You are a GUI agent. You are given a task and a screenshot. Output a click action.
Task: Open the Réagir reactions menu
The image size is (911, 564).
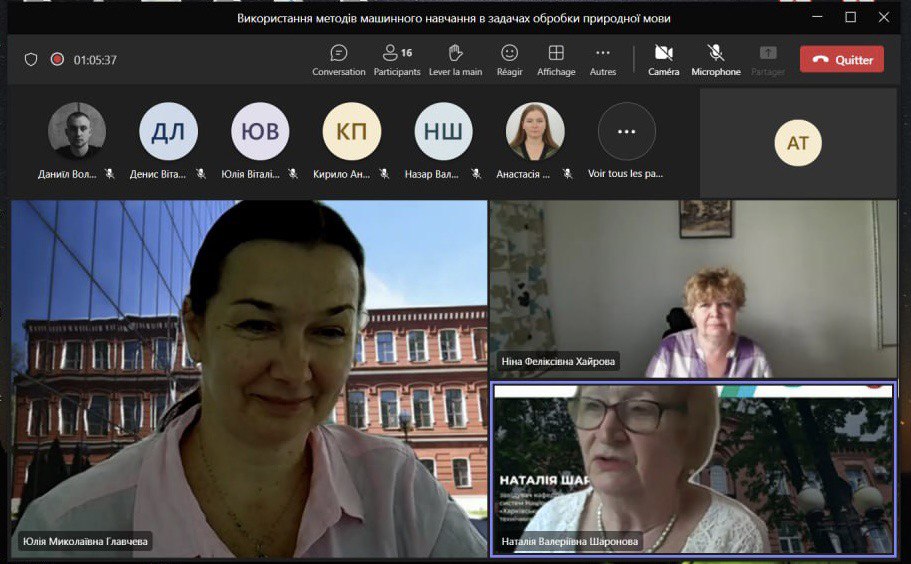tap(510, 59)
